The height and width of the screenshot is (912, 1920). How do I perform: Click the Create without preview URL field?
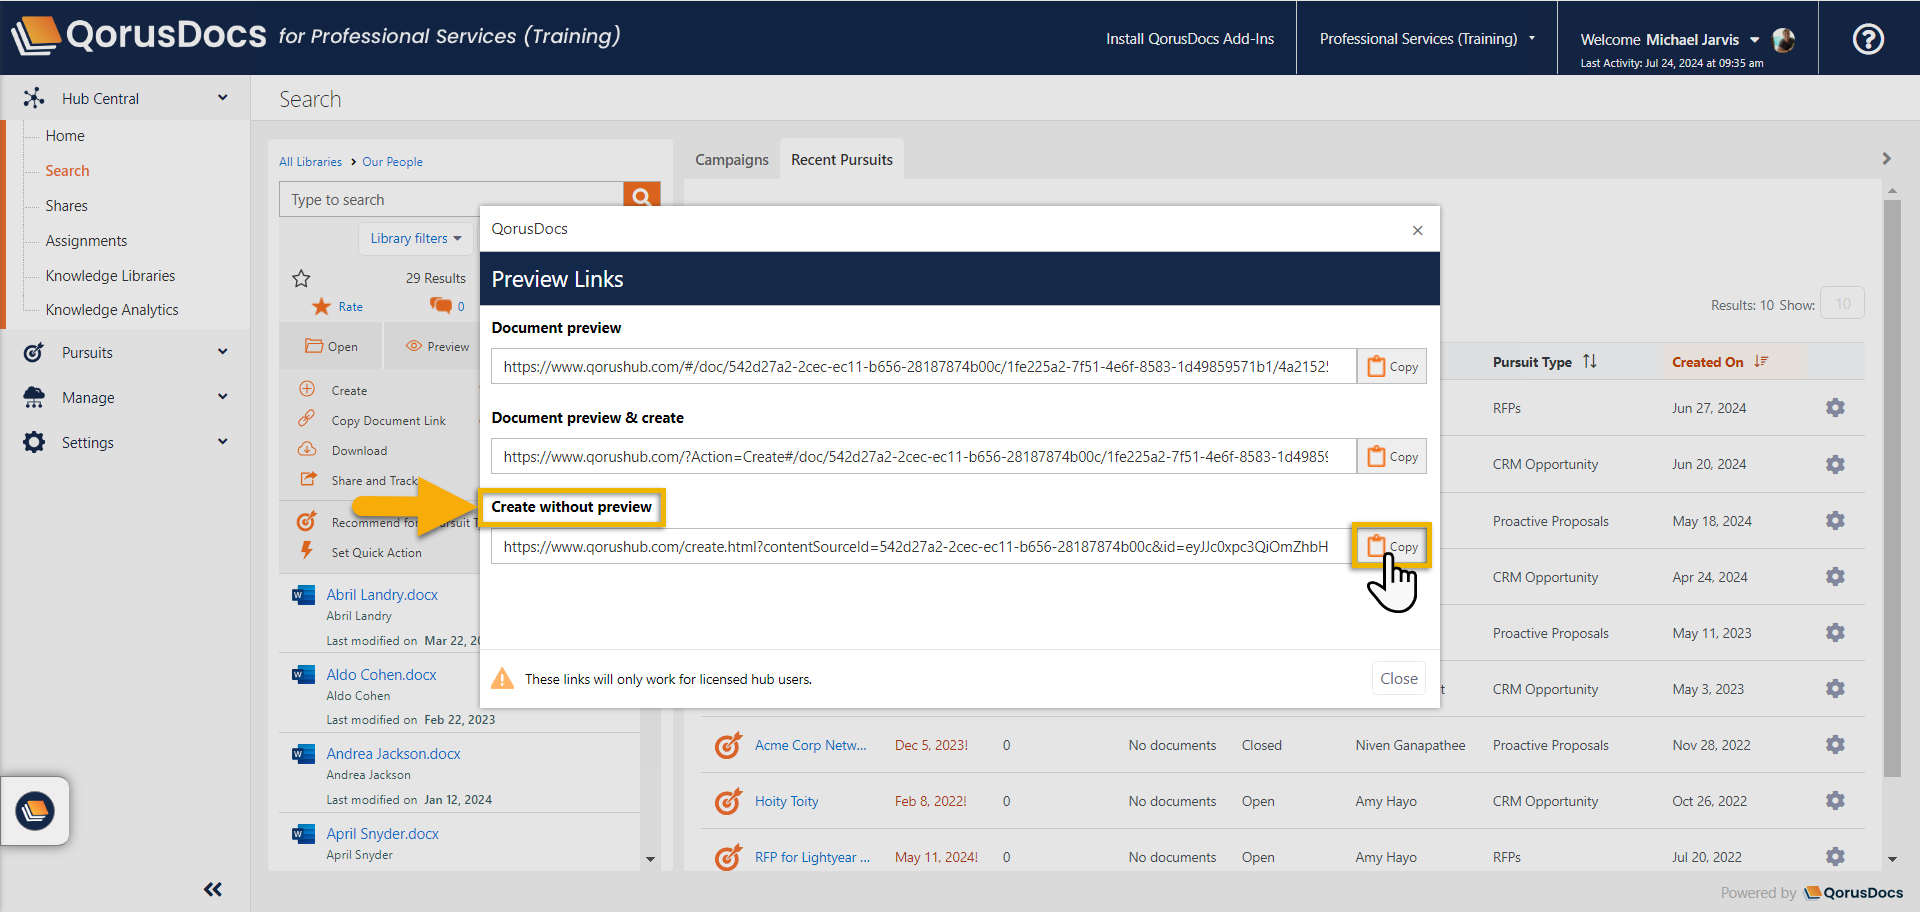coord(923,547)
